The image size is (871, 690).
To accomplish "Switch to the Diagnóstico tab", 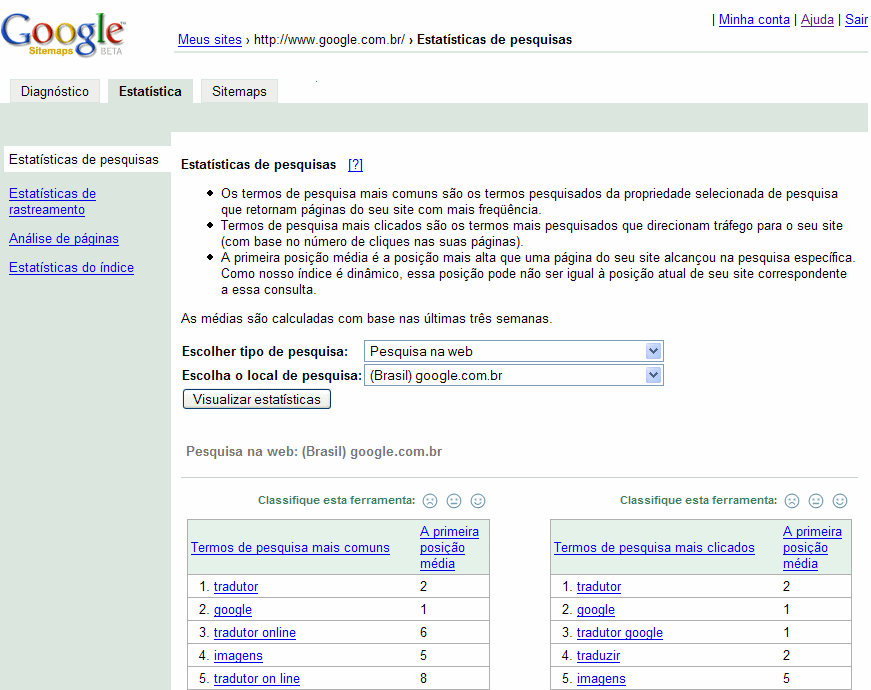I will click(x=55, y=91).
